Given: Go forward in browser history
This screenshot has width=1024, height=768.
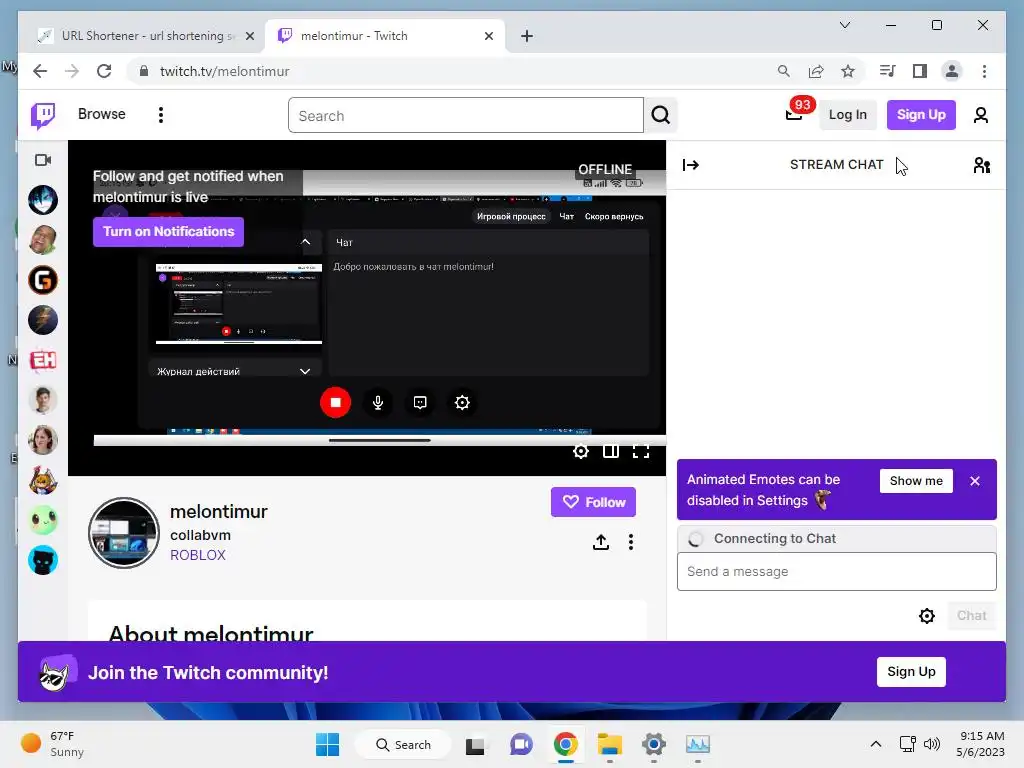Looking at the screenshot, I should [x=72, y=71].
